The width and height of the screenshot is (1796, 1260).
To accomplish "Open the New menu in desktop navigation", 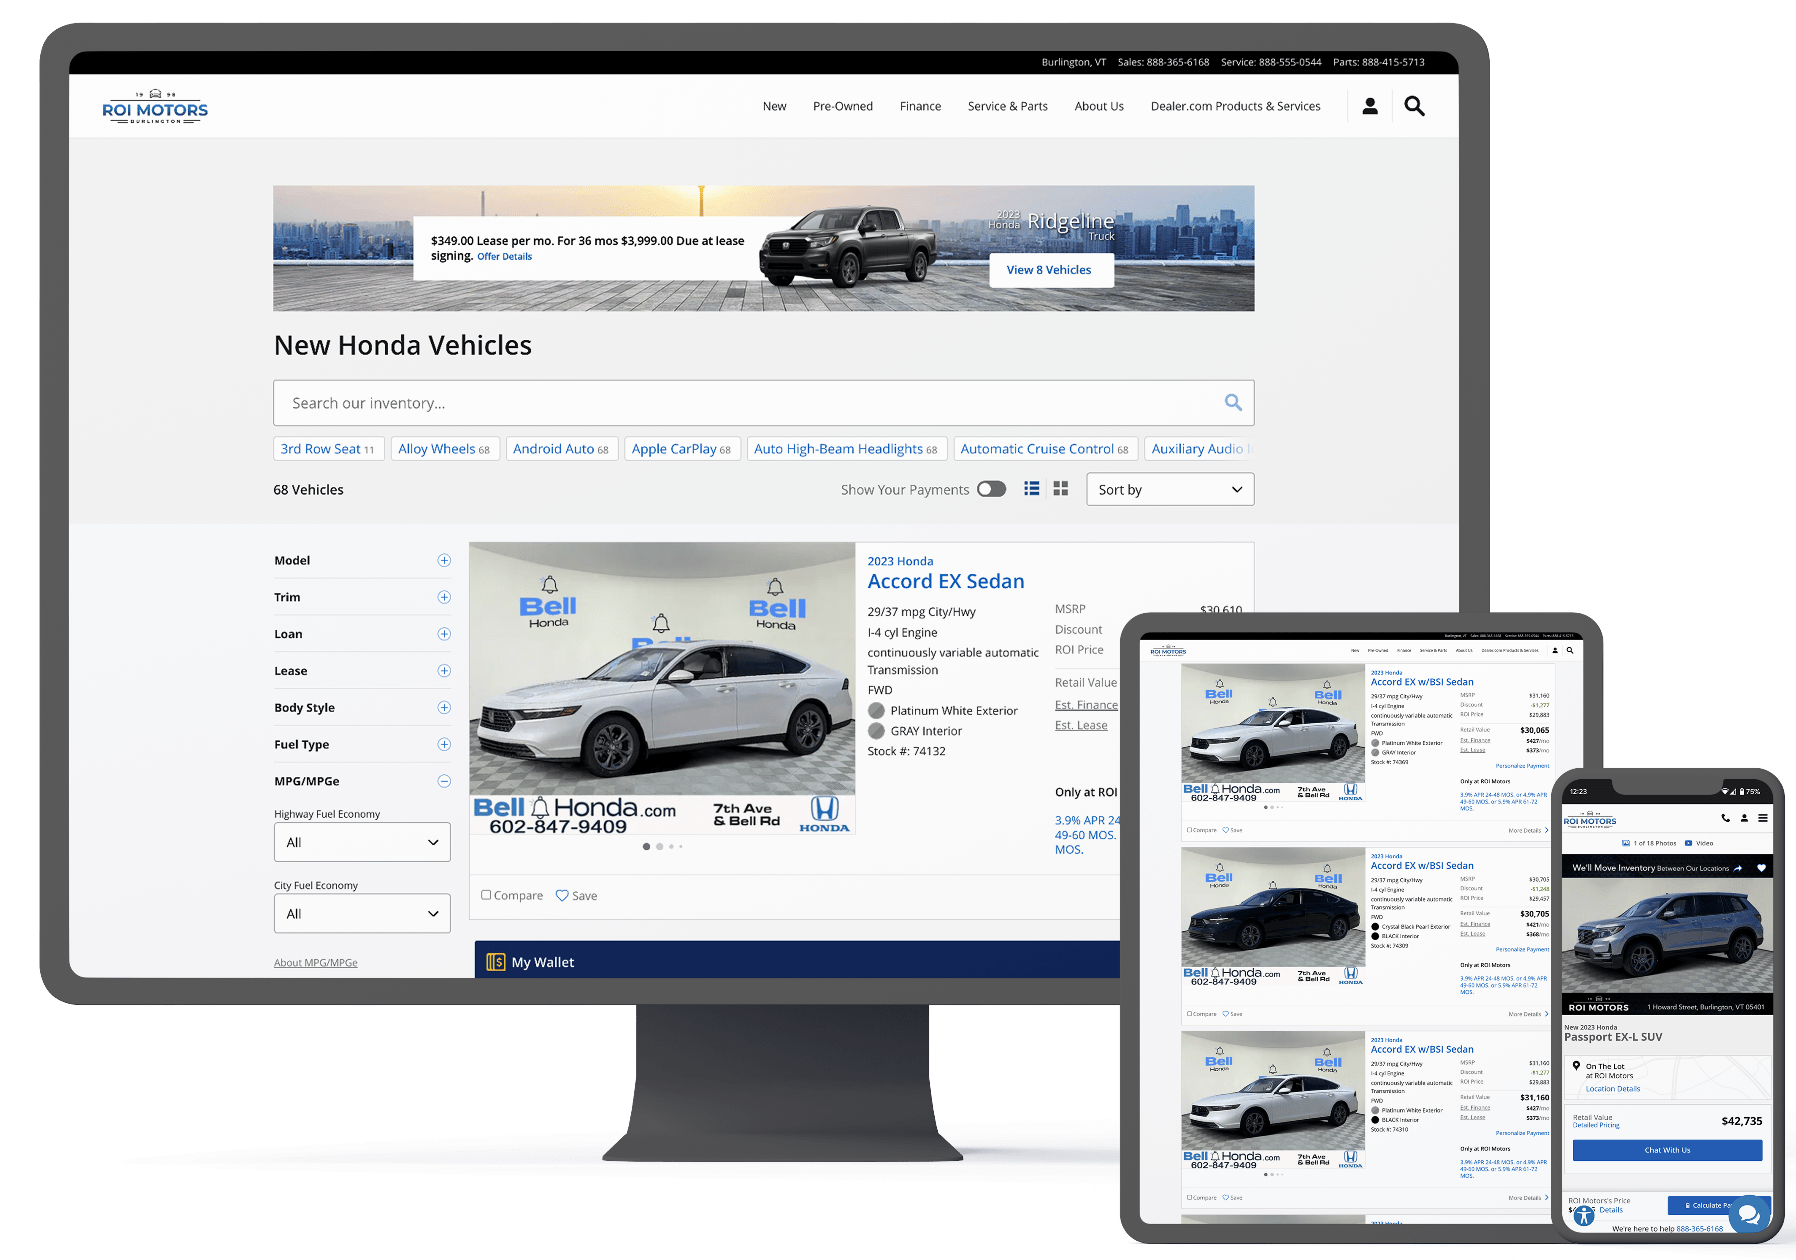I will 774,106.
